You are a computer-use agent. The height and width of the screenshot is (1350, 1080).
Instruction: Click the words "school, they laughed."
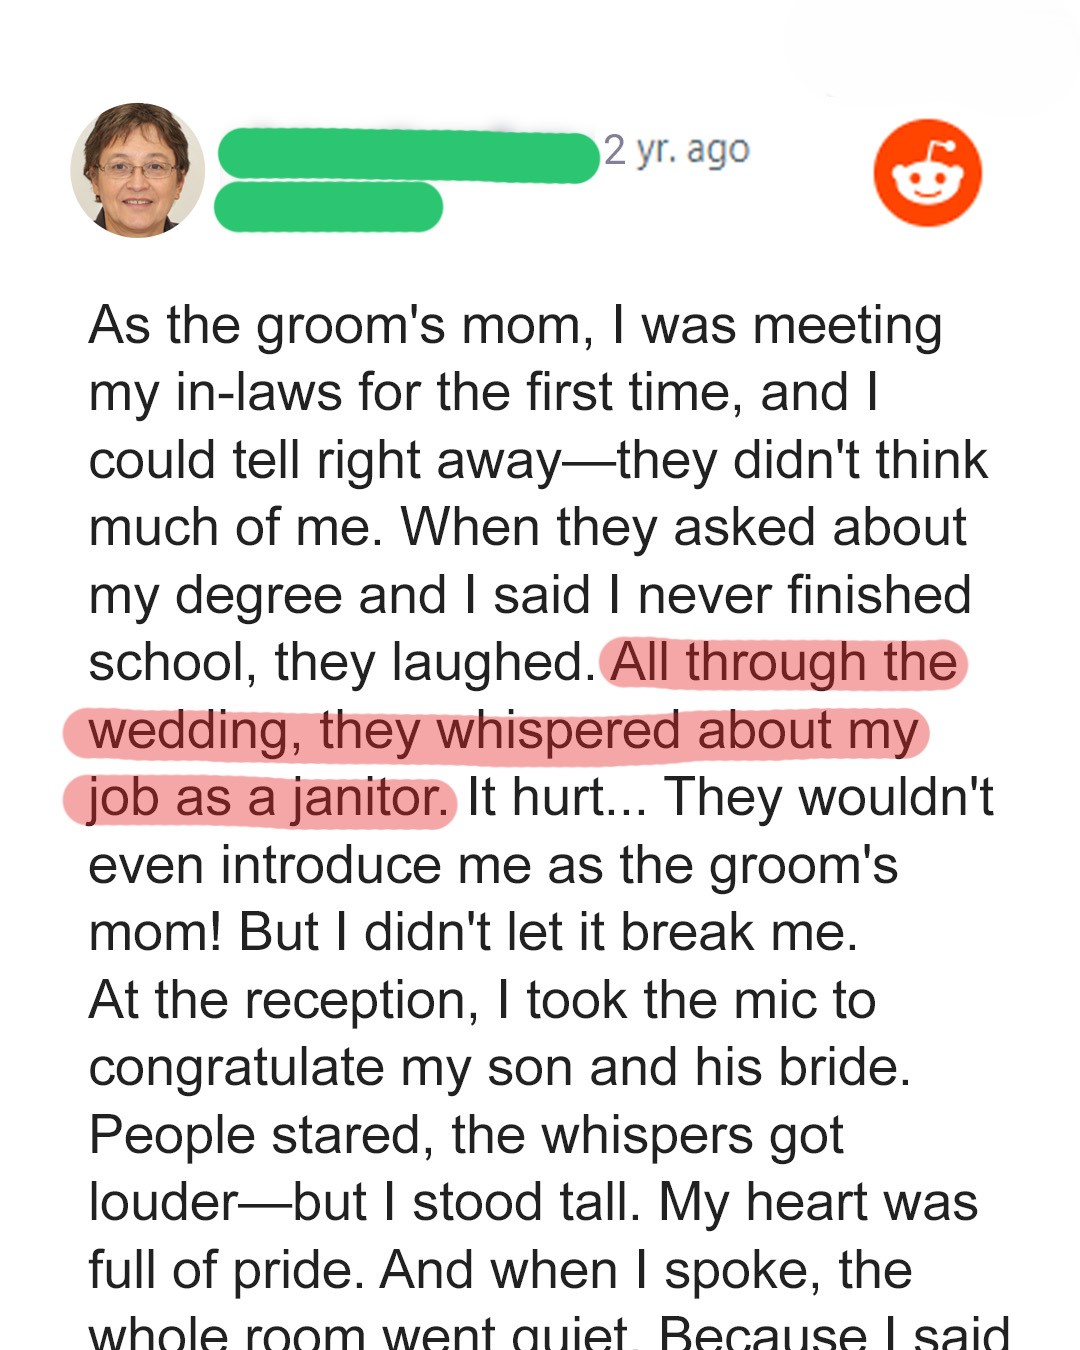pyautogui.click(x=342, y=663)
